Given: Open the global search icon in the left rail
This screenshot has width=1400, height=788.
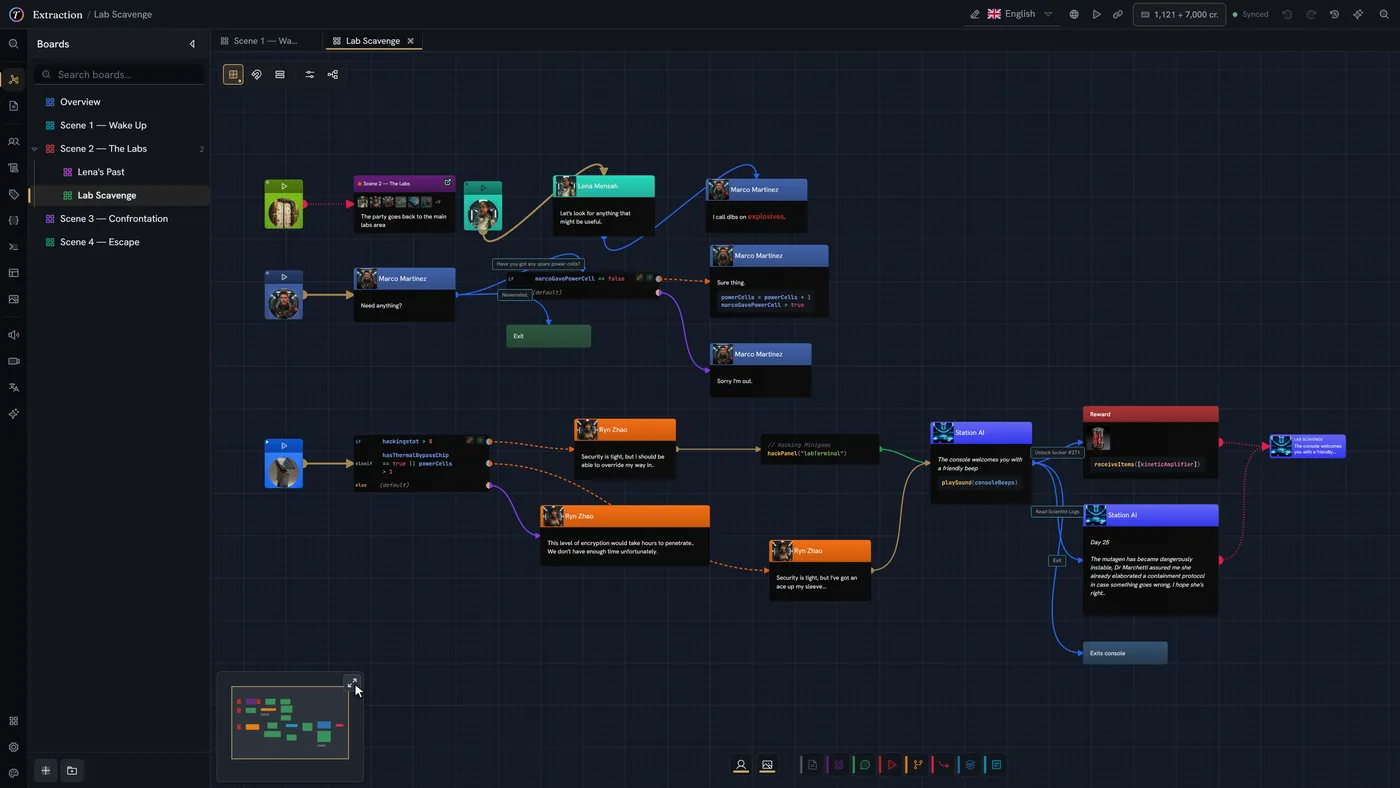Looking at the screenshot, I should click(x=13, y=44).
